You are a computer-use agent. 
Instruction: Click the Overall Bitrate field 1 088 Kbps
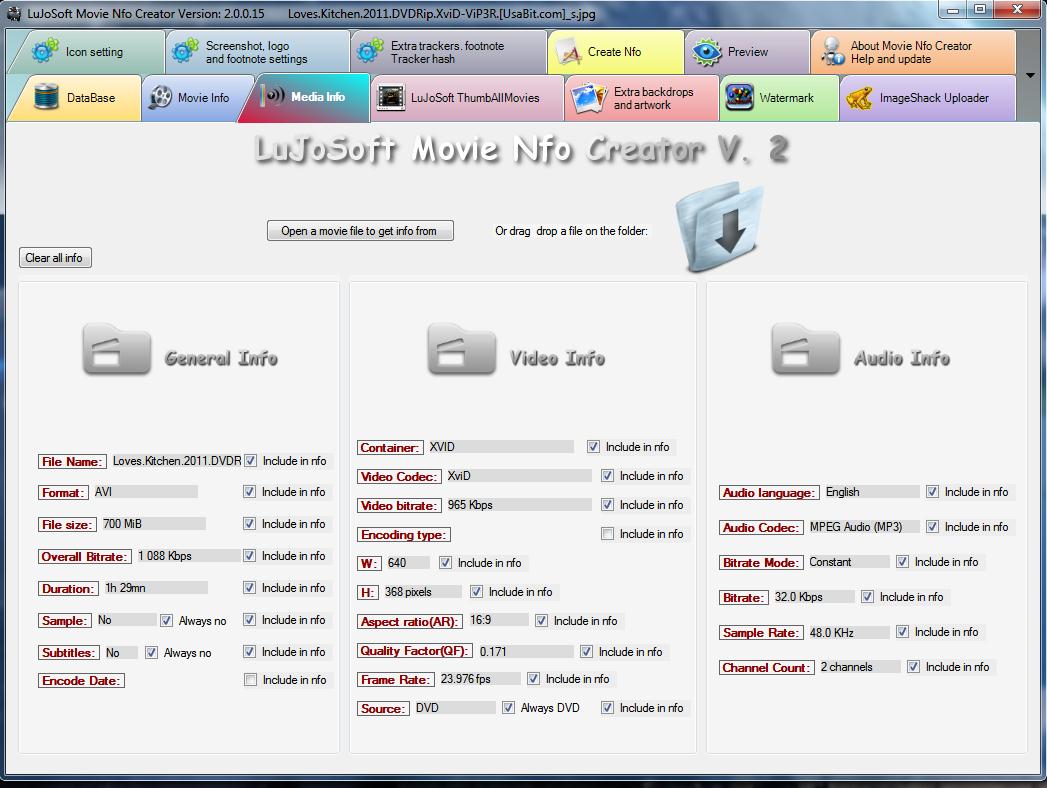(188, 556)
